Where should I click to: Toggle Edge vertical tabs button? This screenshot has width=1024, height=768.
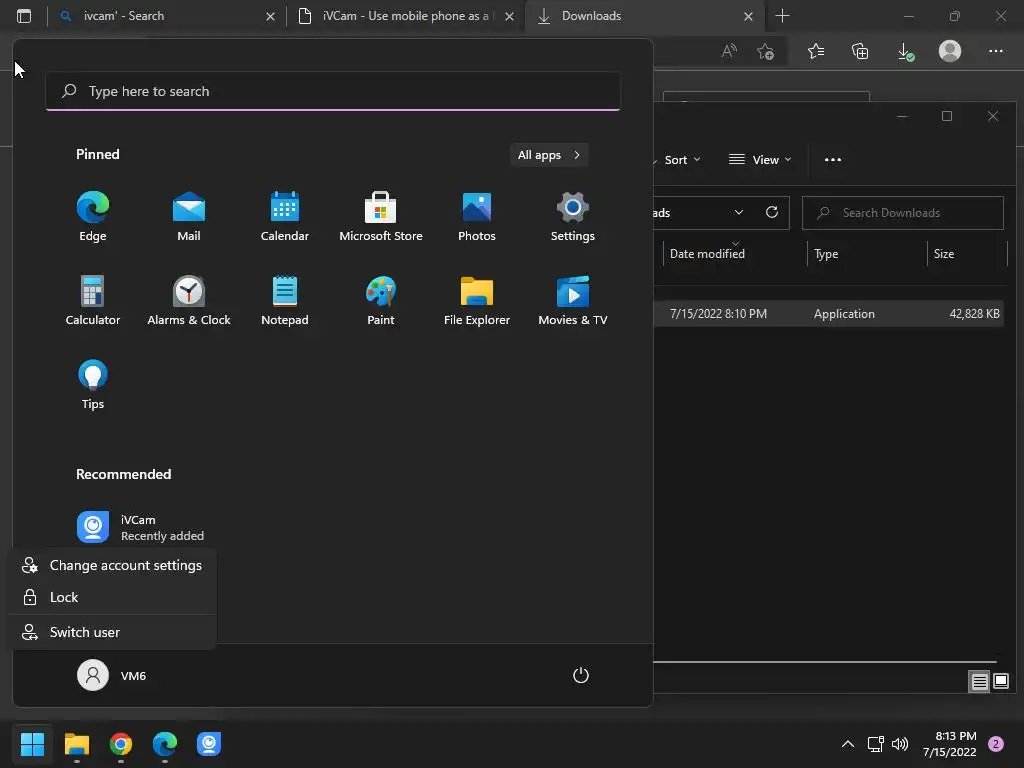(x=24, y=16)
